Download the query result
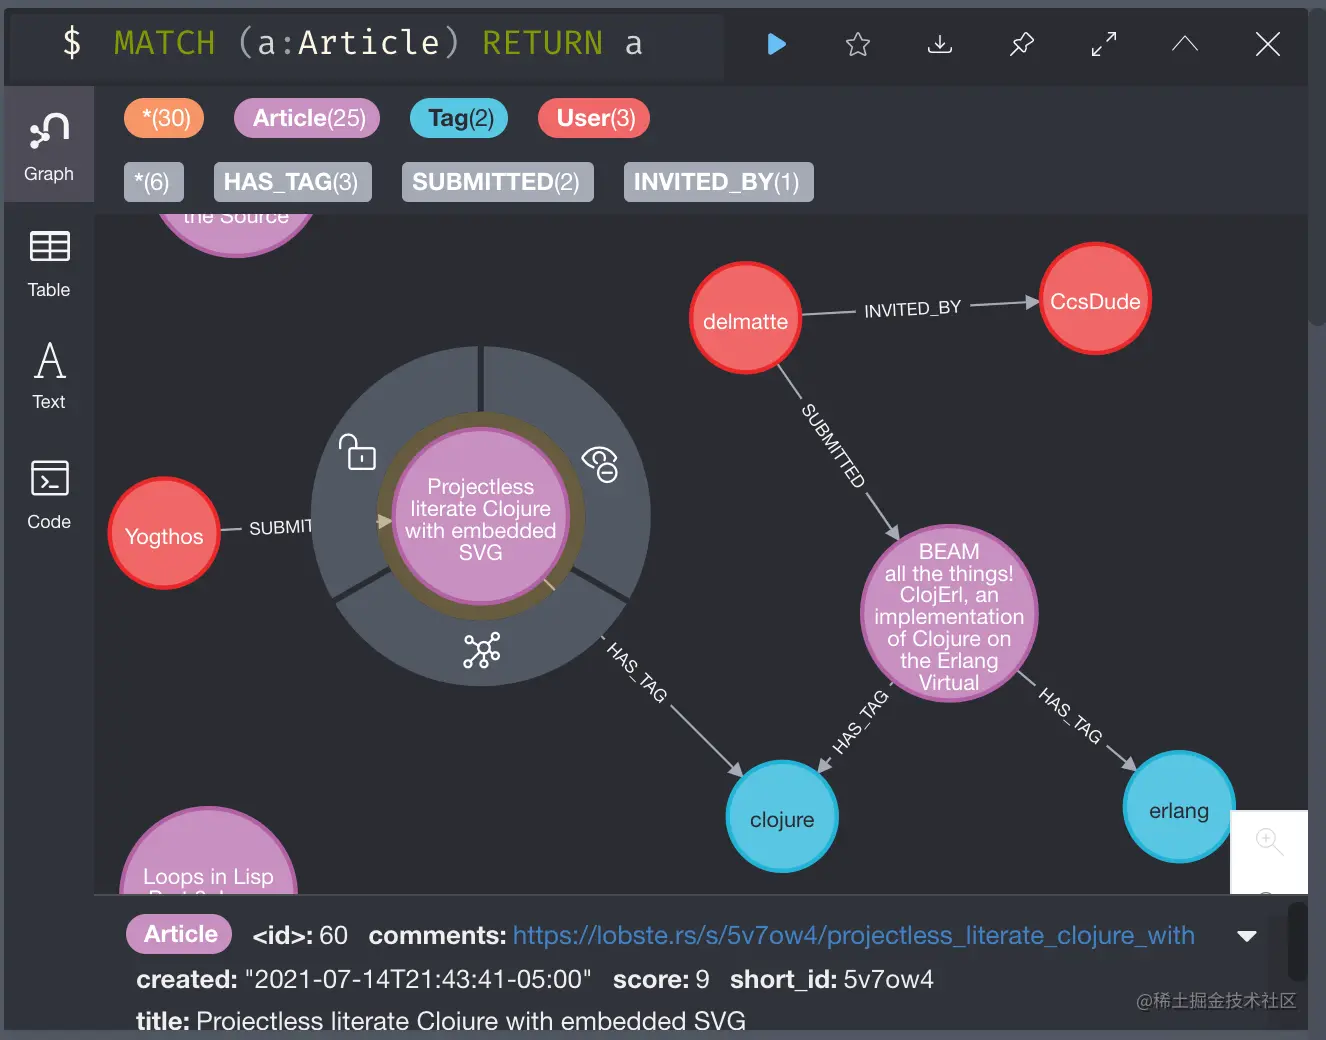Screen dimensions: 1326x1040 [940, 44]
